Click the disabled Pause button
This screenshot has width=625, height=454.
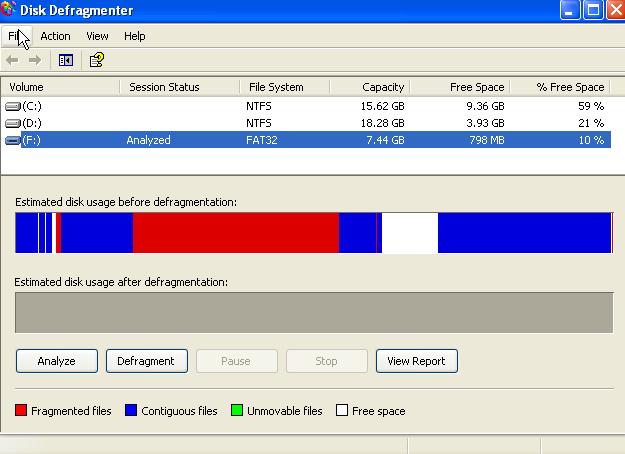tap(237, 361)
